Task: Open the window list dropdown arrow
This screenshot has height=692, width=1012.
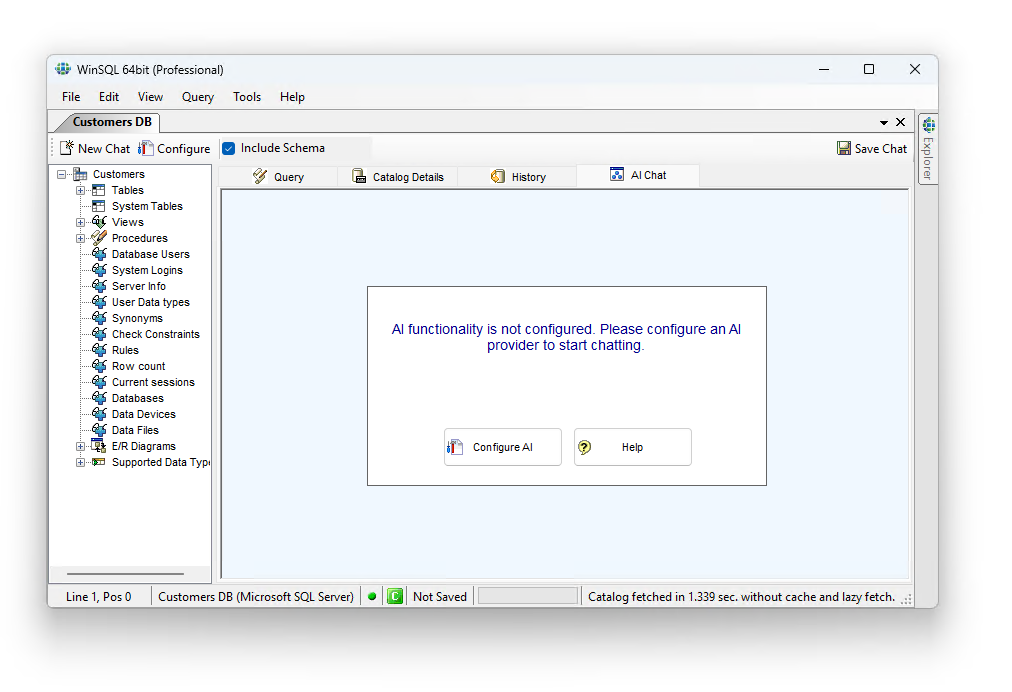Action: pos(884,123)
